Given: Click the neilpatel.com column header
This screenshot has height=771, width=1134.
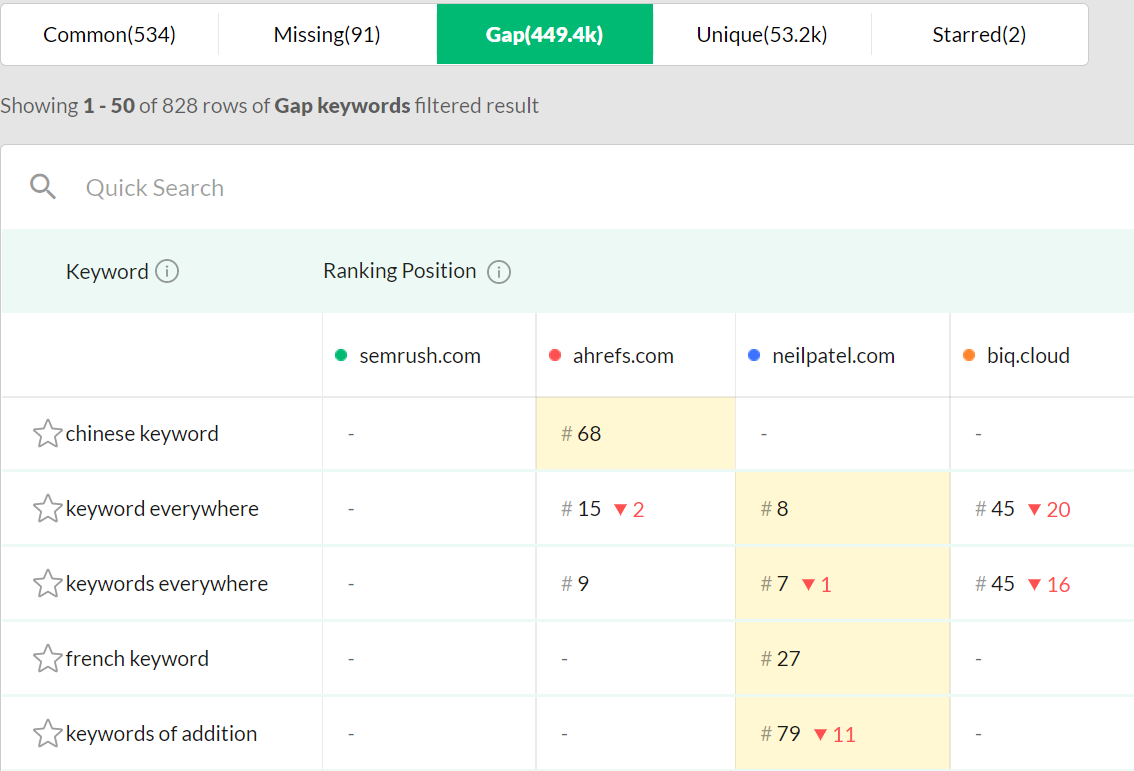Looking at the screenshot, I should pos(843,355).
